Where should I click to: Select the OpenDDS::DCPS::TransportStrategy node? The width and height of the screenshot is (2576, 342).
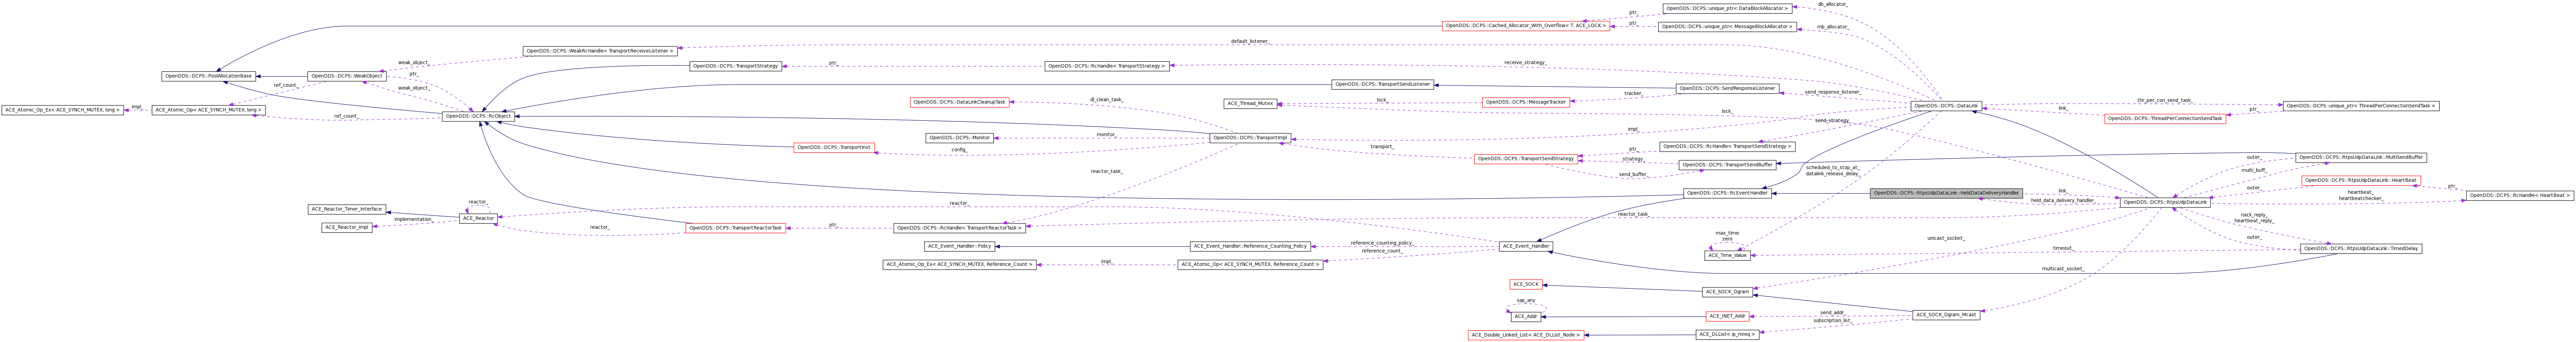(x=735, y=66)
